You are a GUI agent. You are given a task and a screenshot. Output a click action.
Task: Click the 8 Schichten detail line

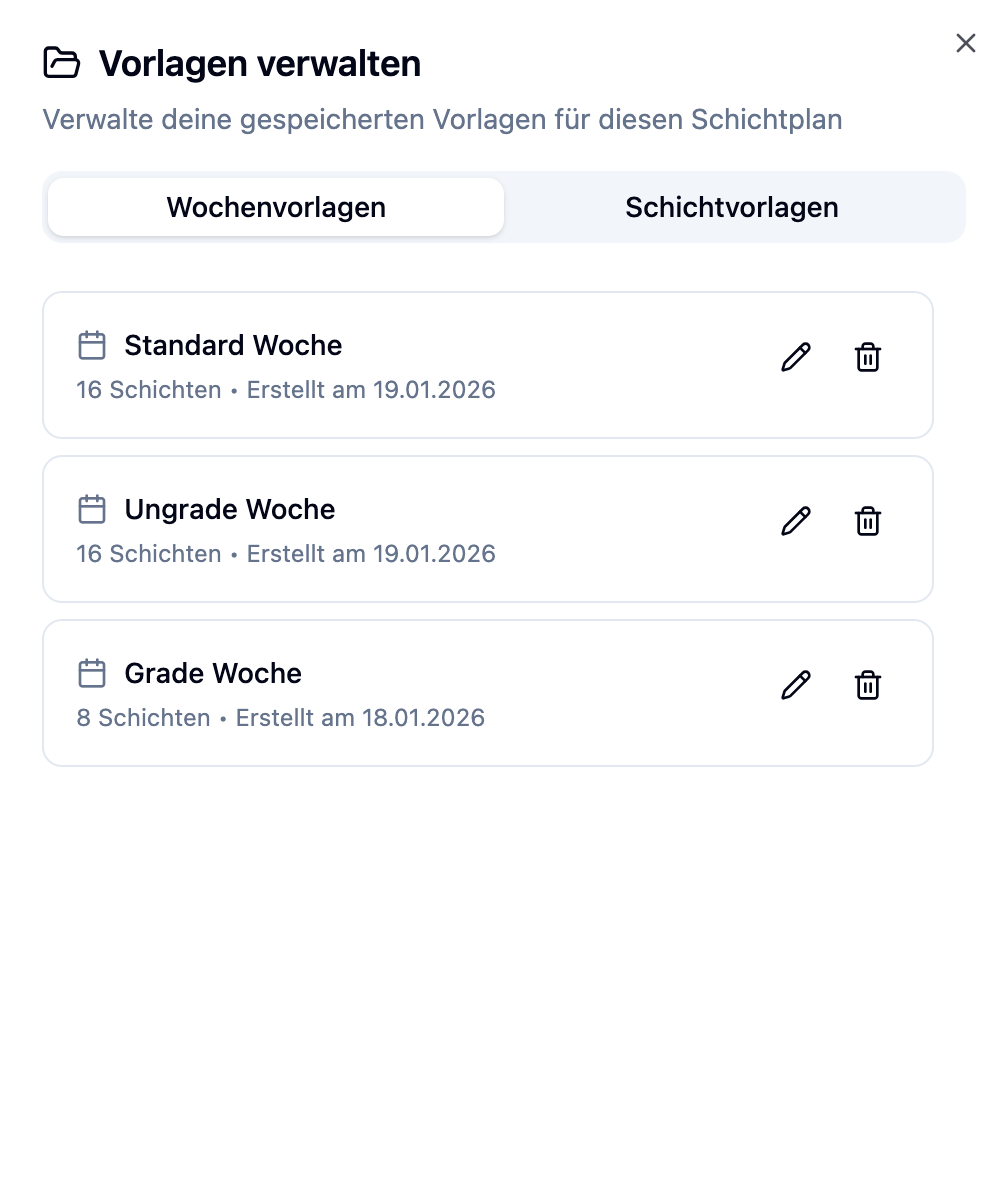[280, 718]
